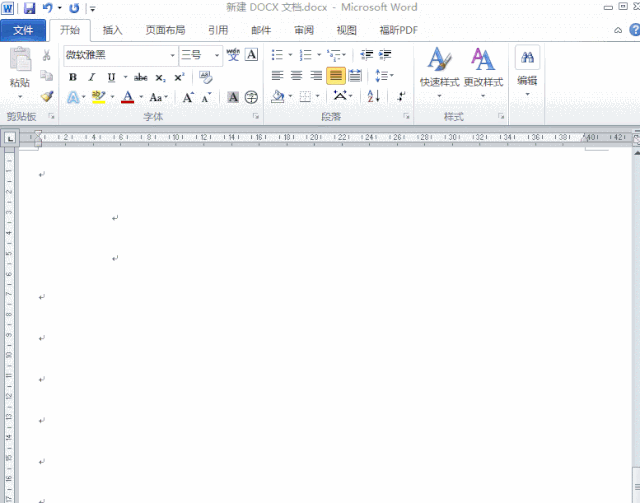640x503 pixels.
Task: Open the 页面布局 ribbon tab
Action: [165, 30]
